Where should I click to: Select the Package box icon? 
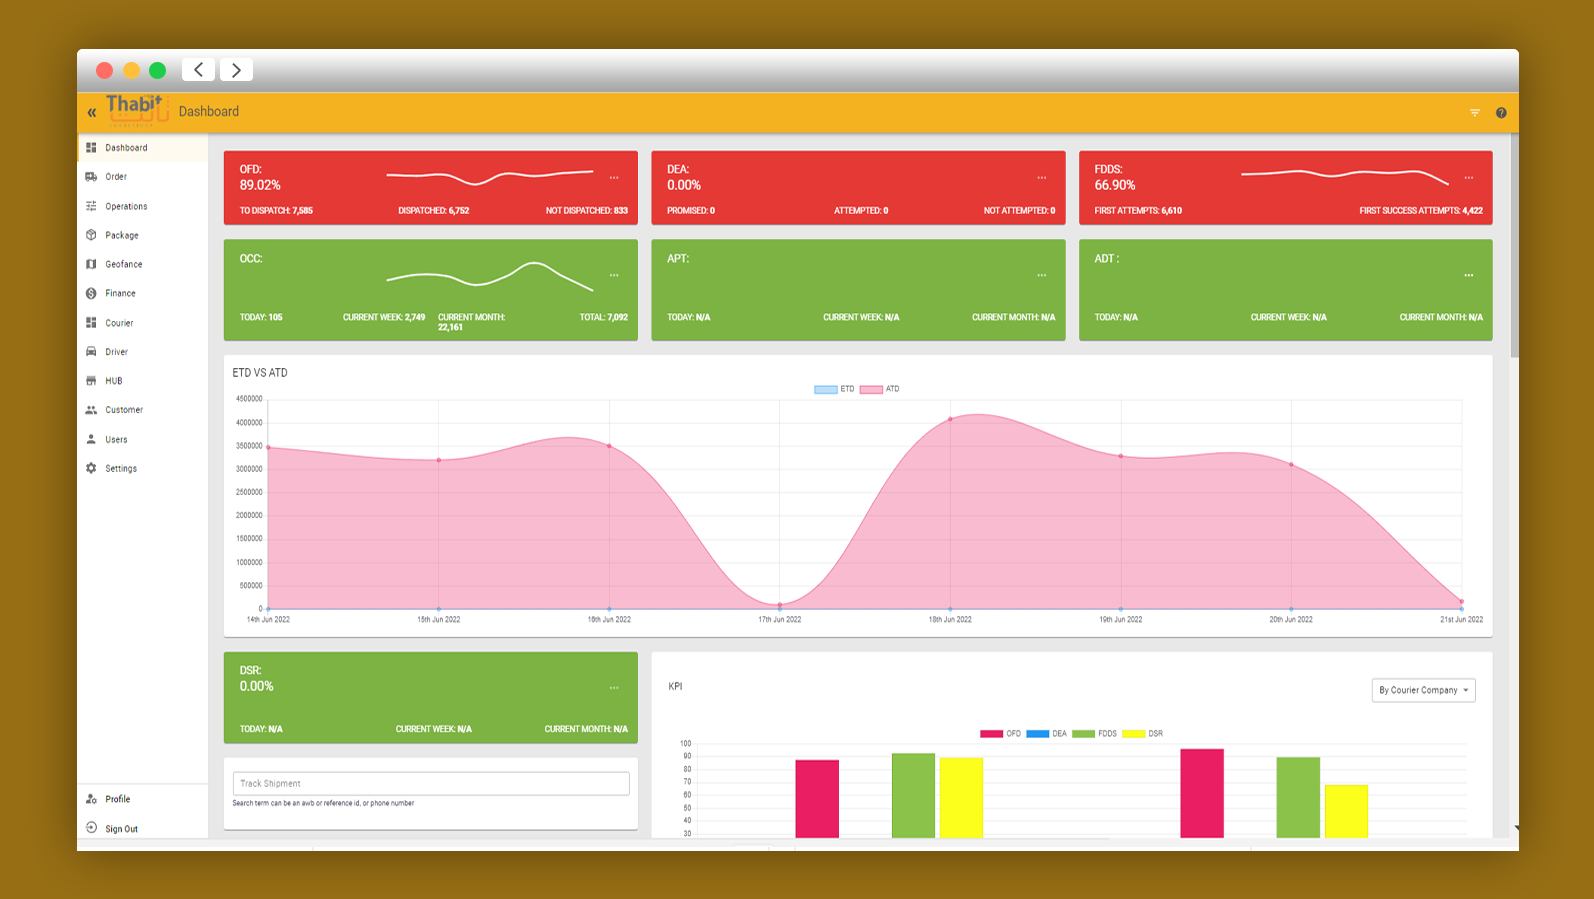pyautogui.click(x=91, y=235)
